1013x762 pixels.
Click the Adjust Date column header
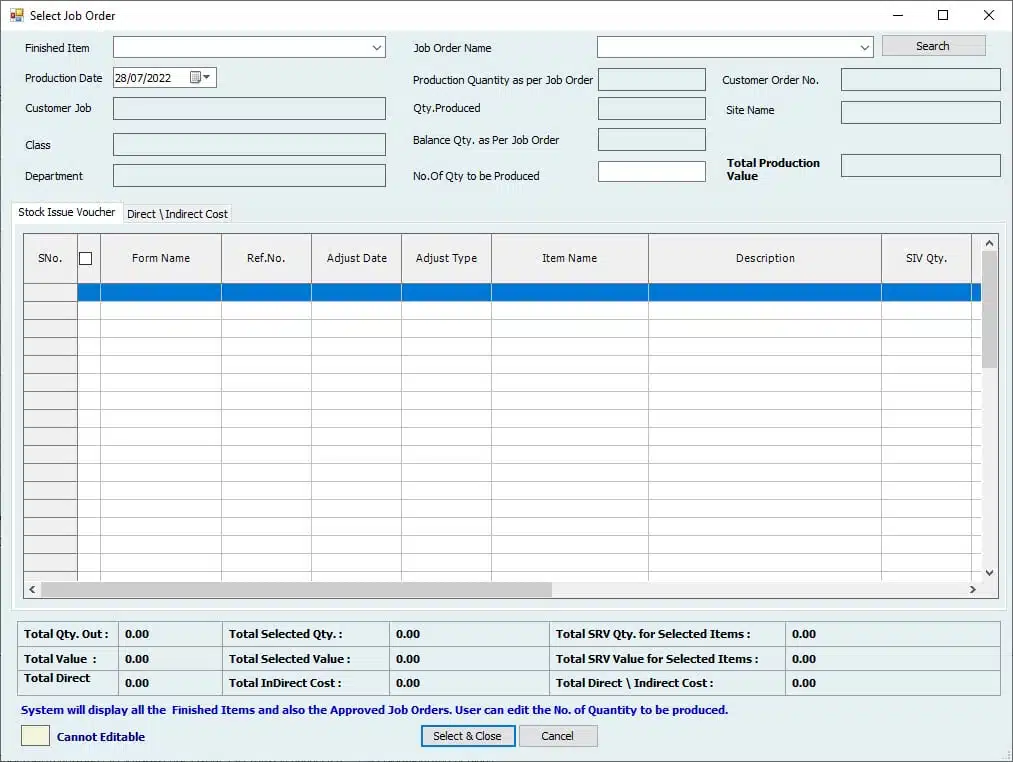(x=357, y=258)
